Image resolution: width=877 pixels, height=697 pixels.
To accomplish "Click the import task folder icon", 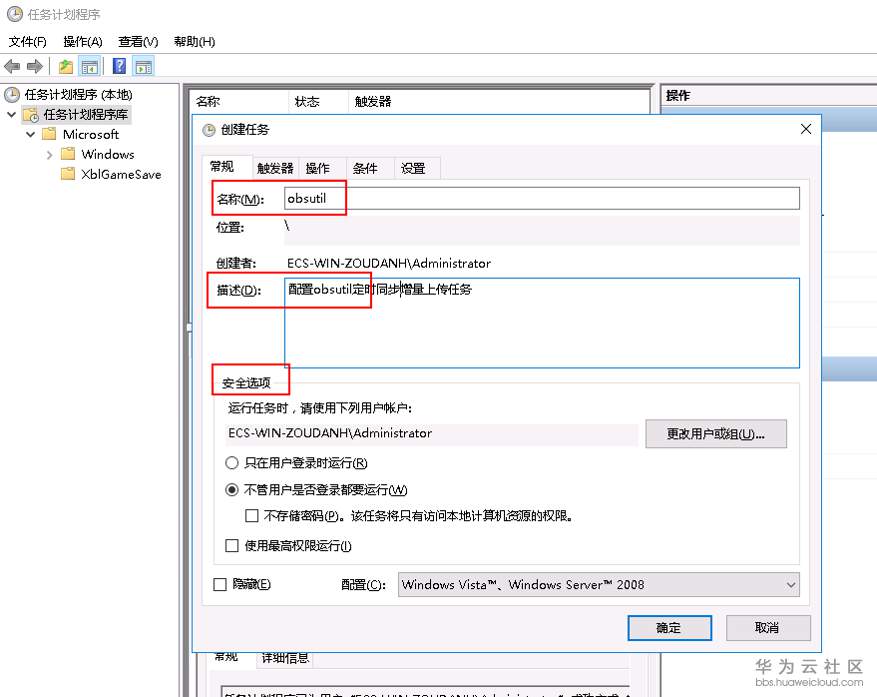I will (66, 66).
